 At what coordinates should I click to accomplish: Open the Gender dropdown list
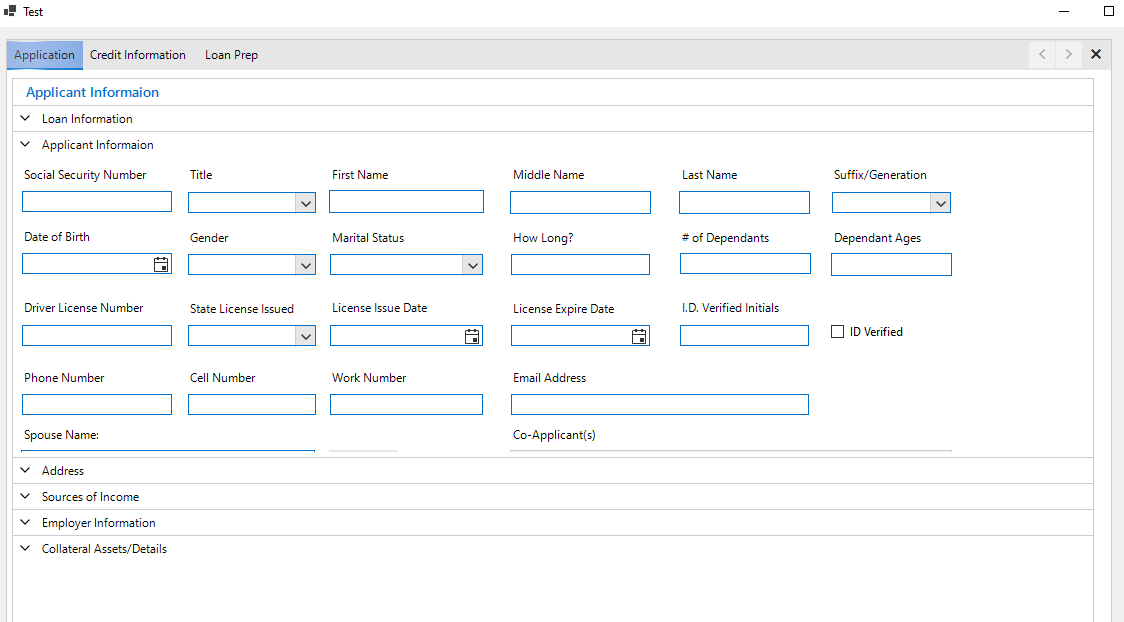[305, 265]
